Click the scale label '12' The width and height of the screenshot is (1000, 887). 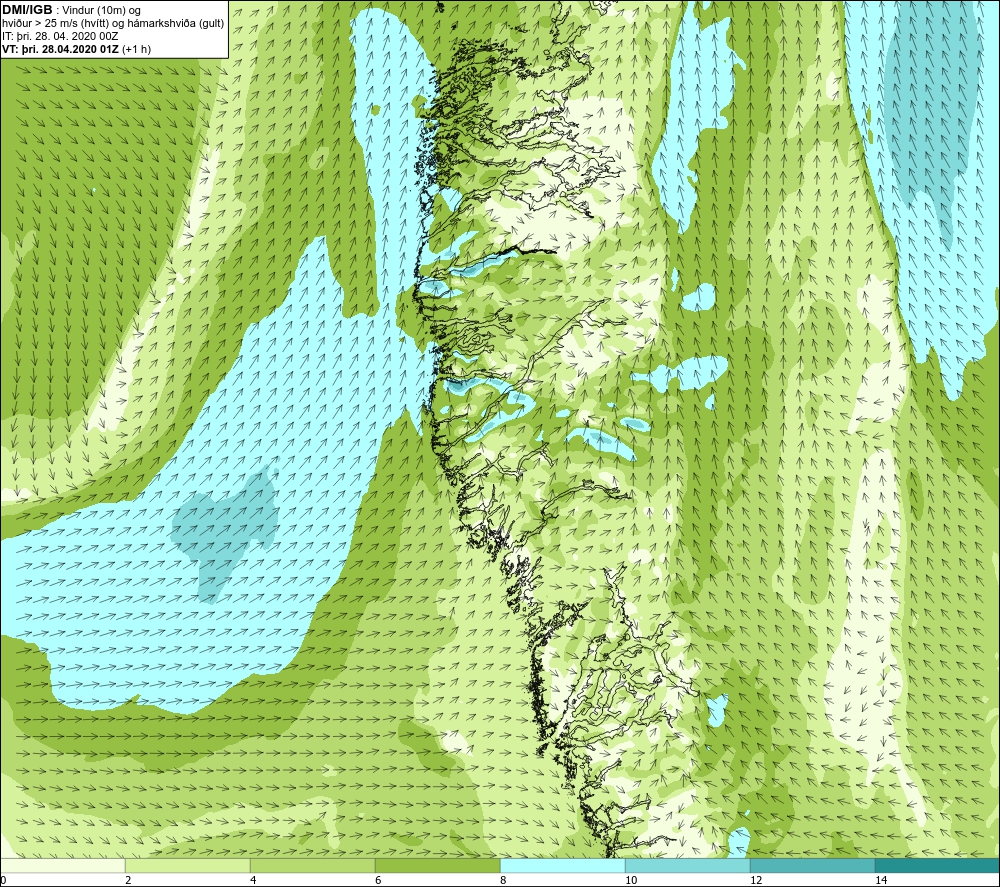pyautogui.click(x=756, y=880)
